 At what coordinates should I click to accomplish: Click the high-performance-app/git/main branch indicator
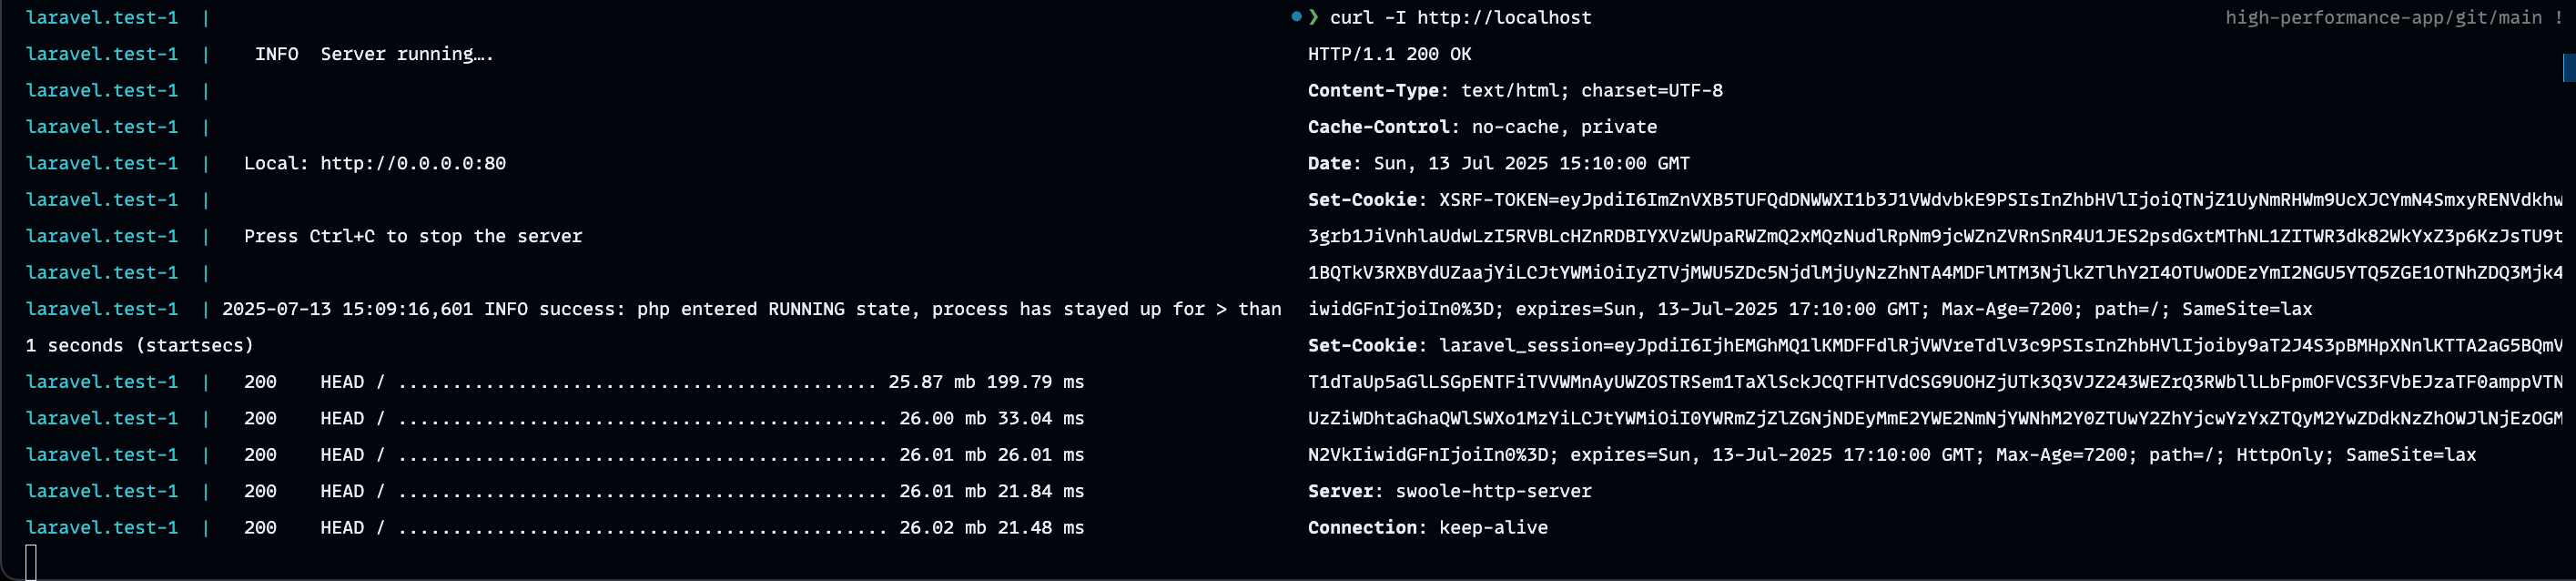[x=2383, y=17]
